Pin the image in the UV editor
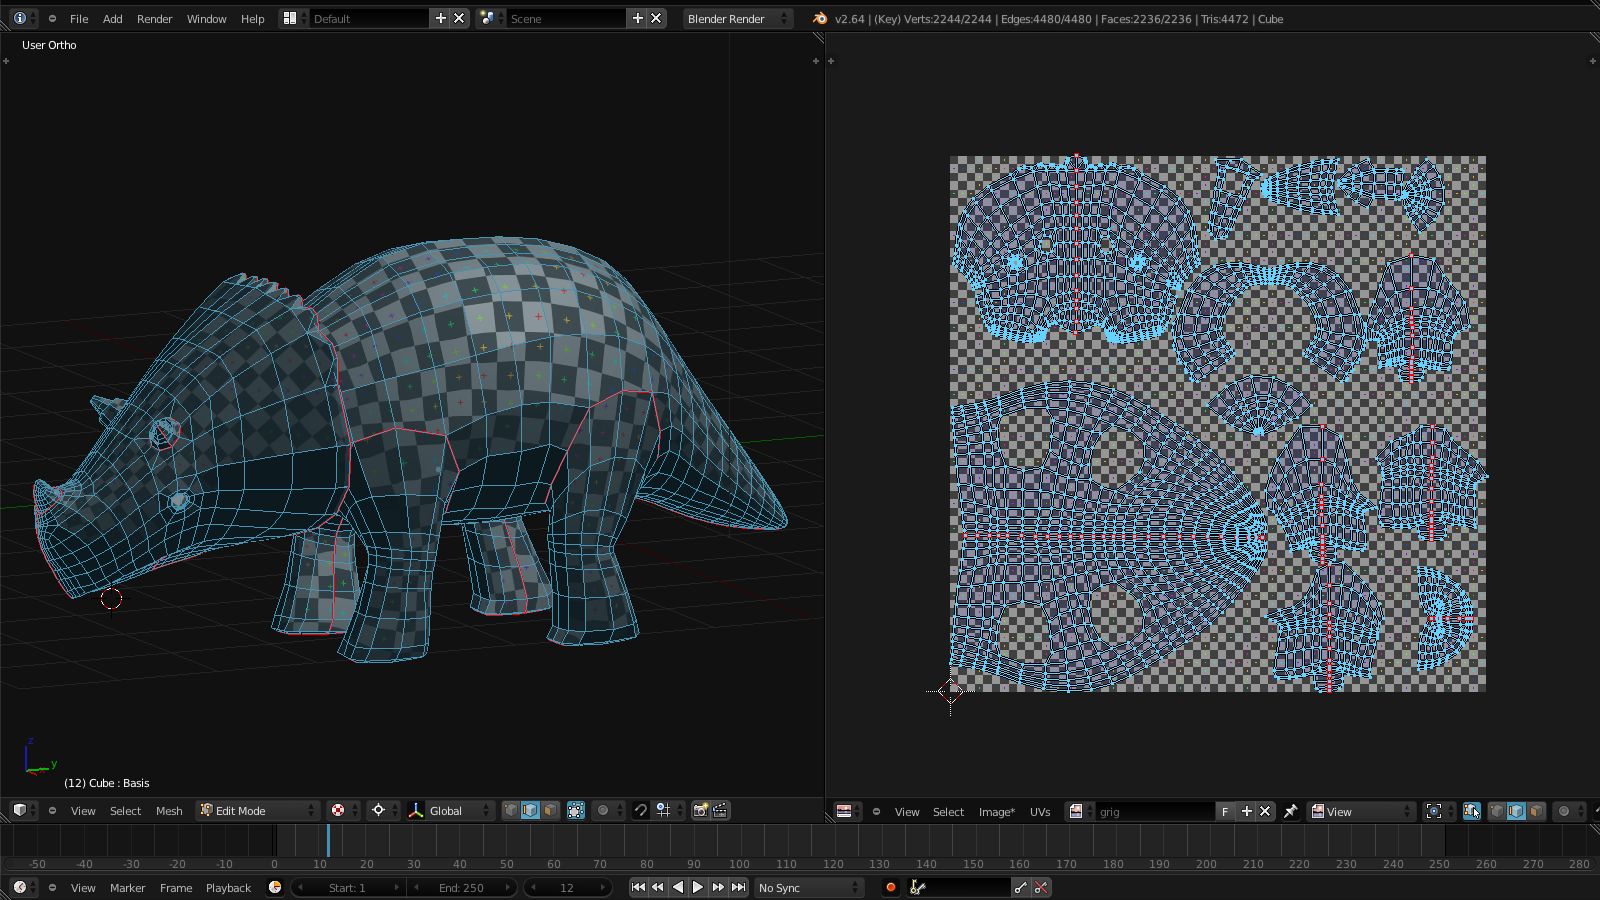 pos(1290,812)
